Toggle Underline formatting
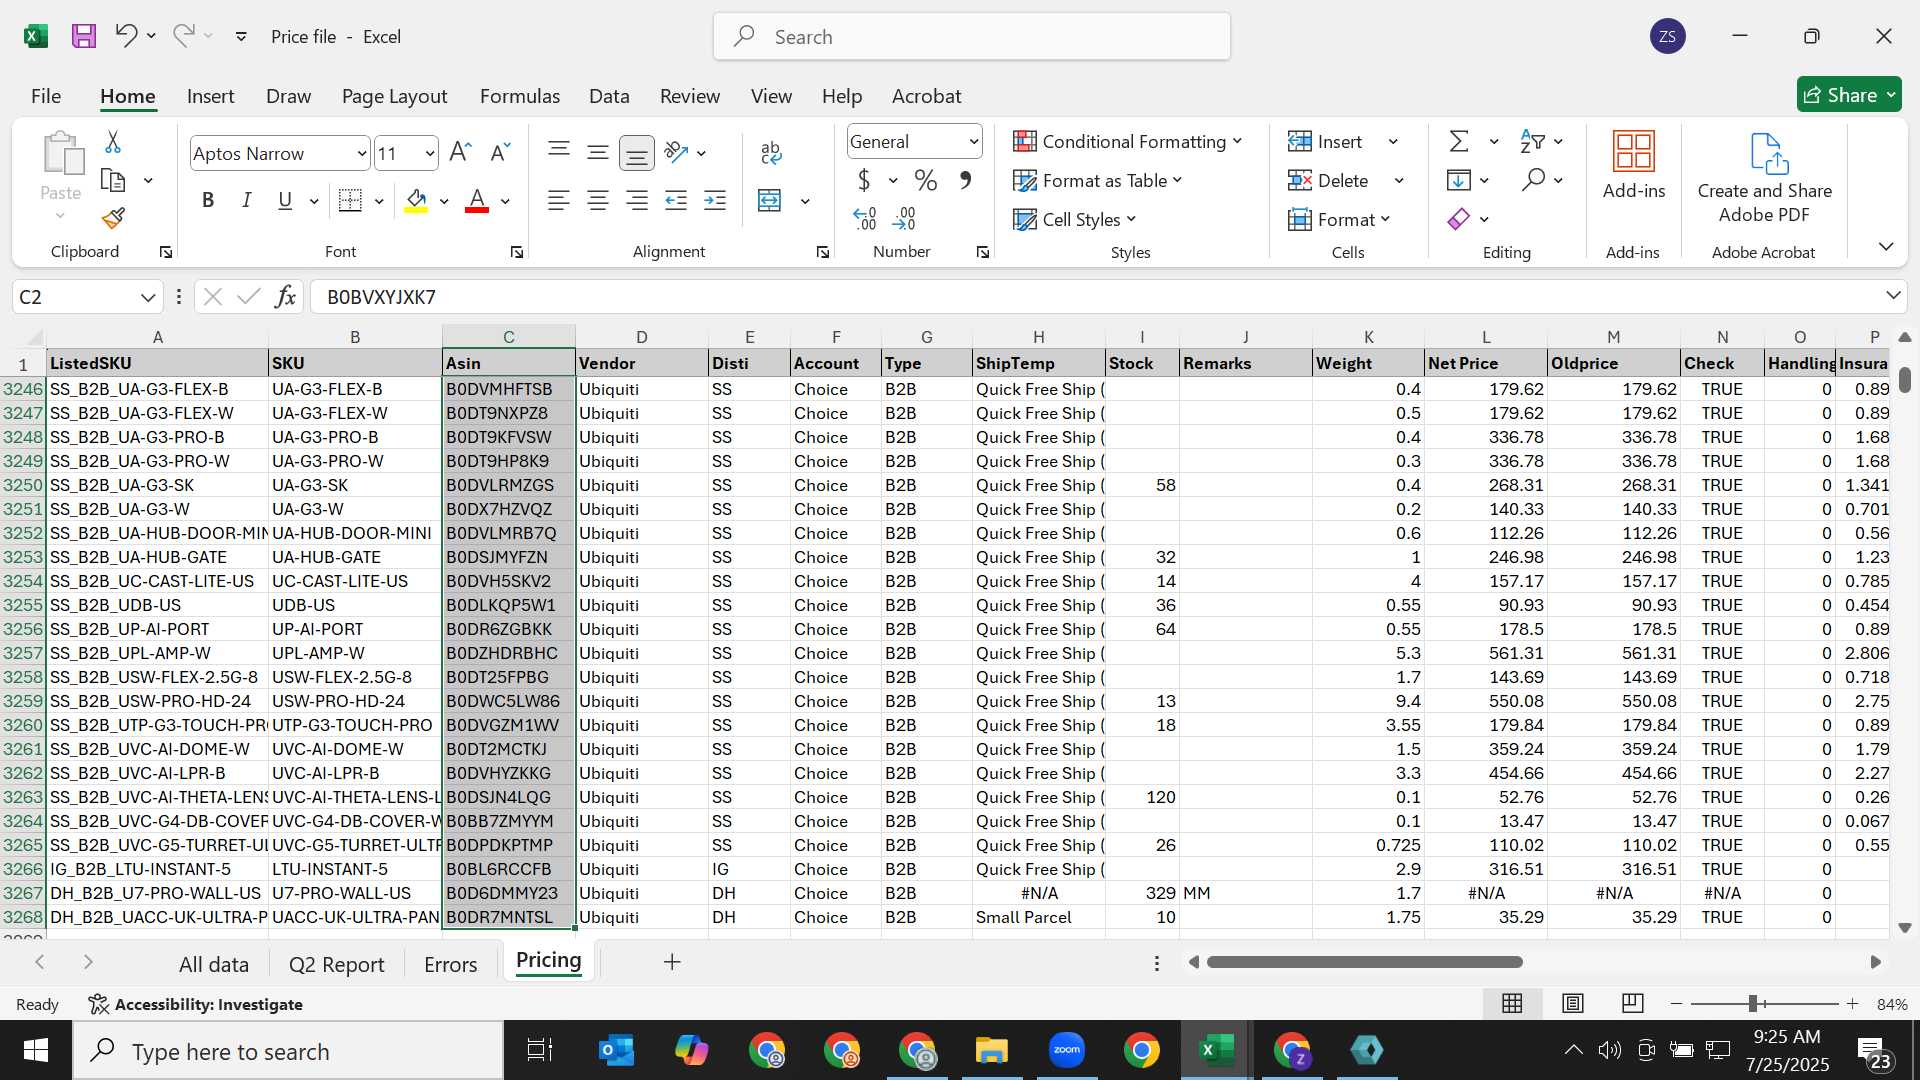 [x=285, y=201]
